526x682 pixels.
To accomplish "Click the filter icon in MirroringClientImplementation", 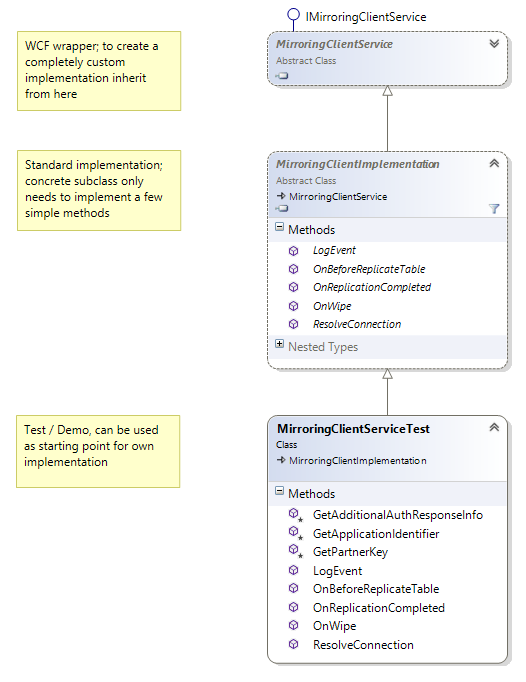I will 494,209.
